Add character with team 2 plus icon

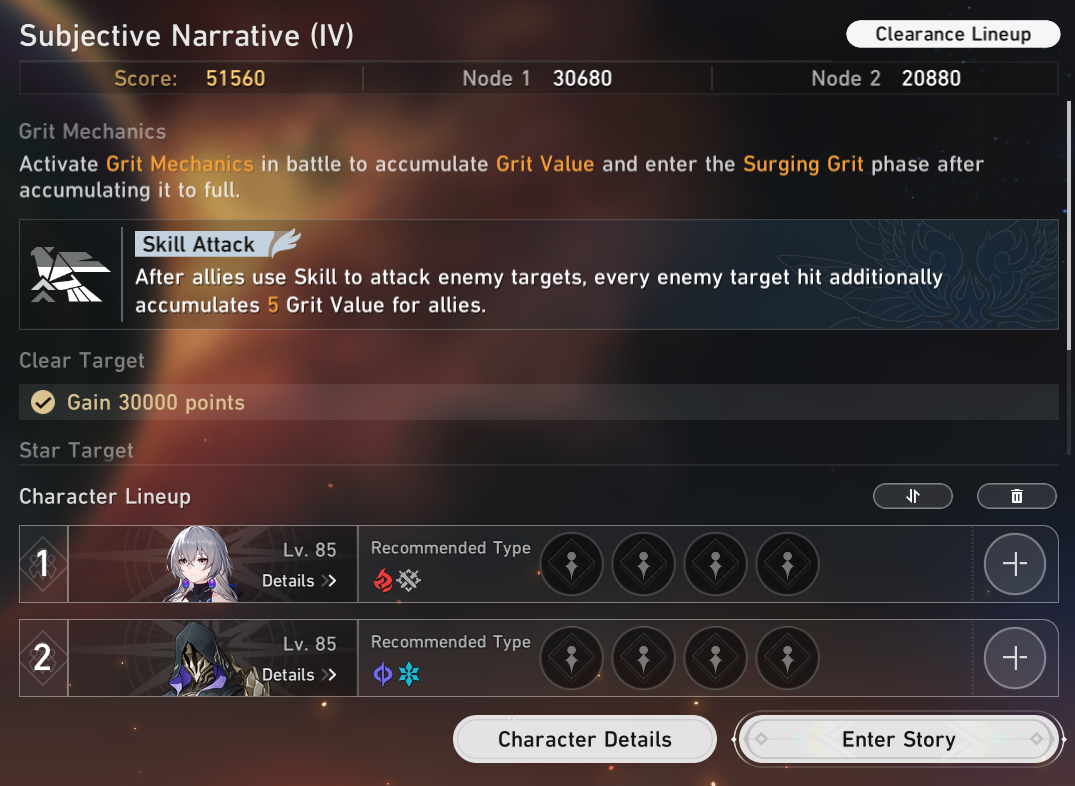[1015, 658]
